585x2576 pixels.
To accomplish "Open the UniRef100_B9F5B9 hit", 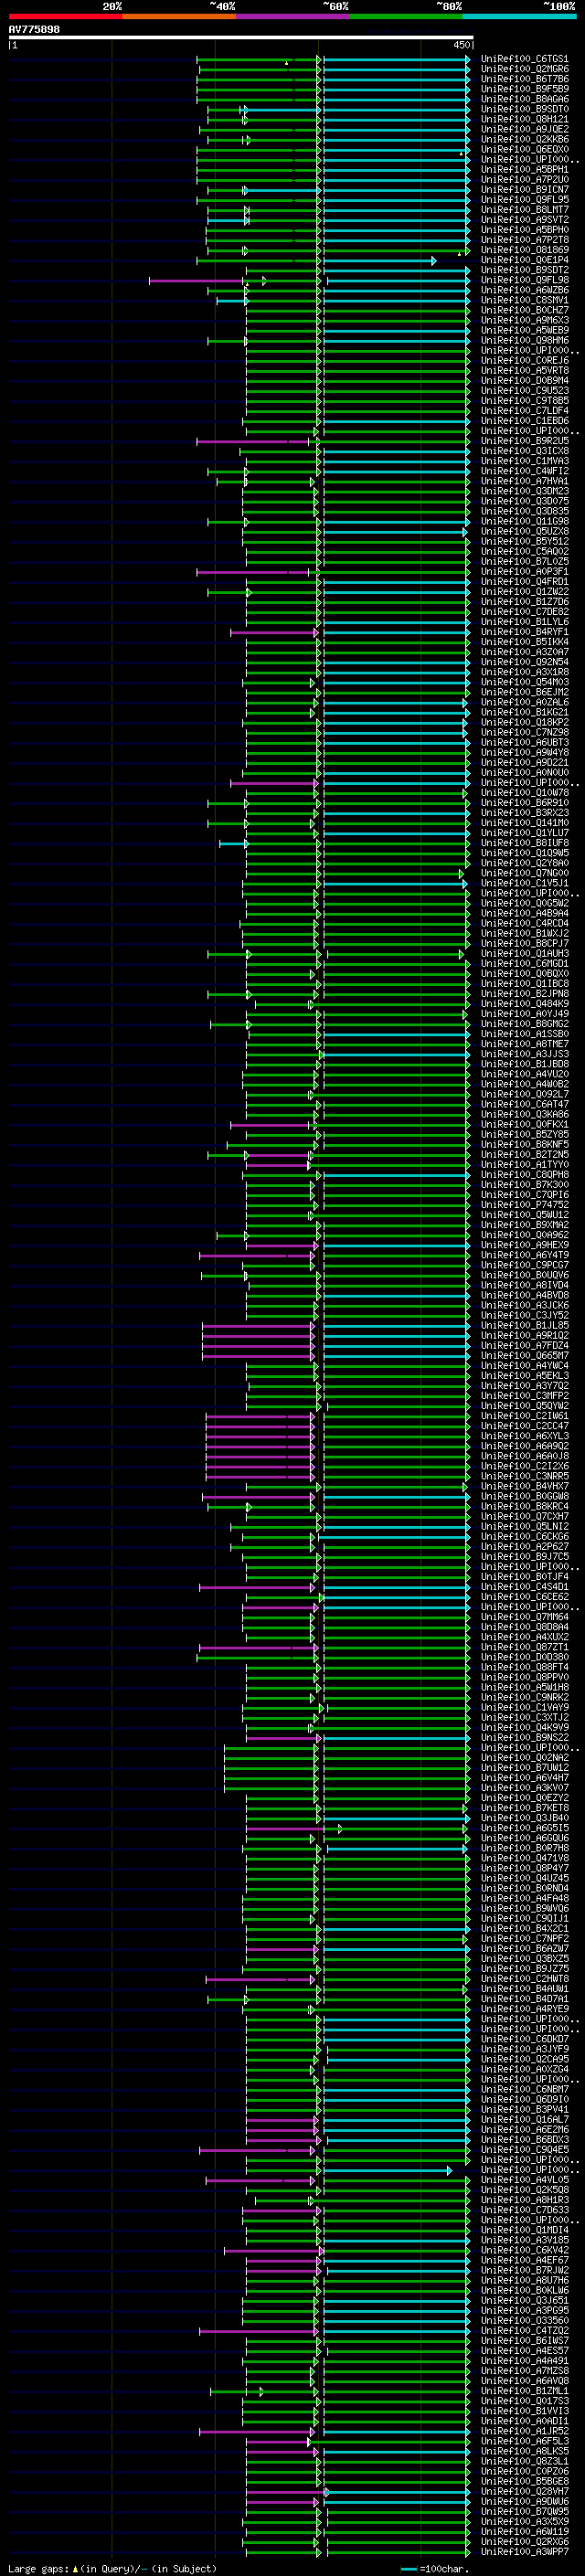I will [524, 89].
